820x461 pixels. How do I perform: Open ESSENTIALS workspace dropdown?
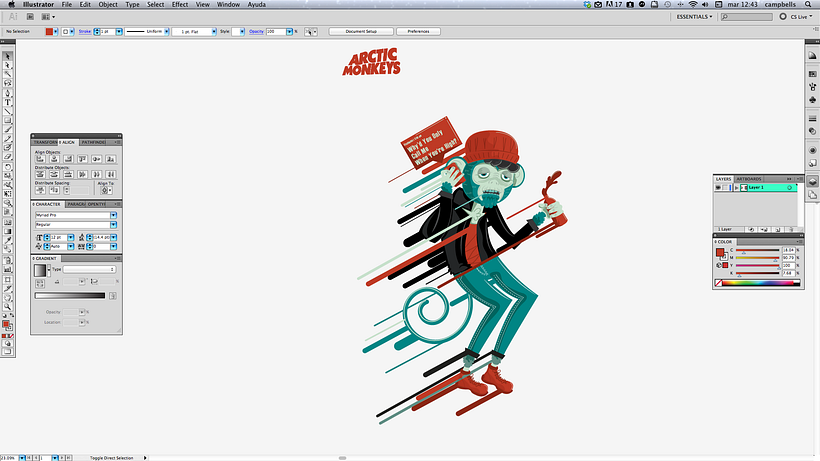pos(694,17)
